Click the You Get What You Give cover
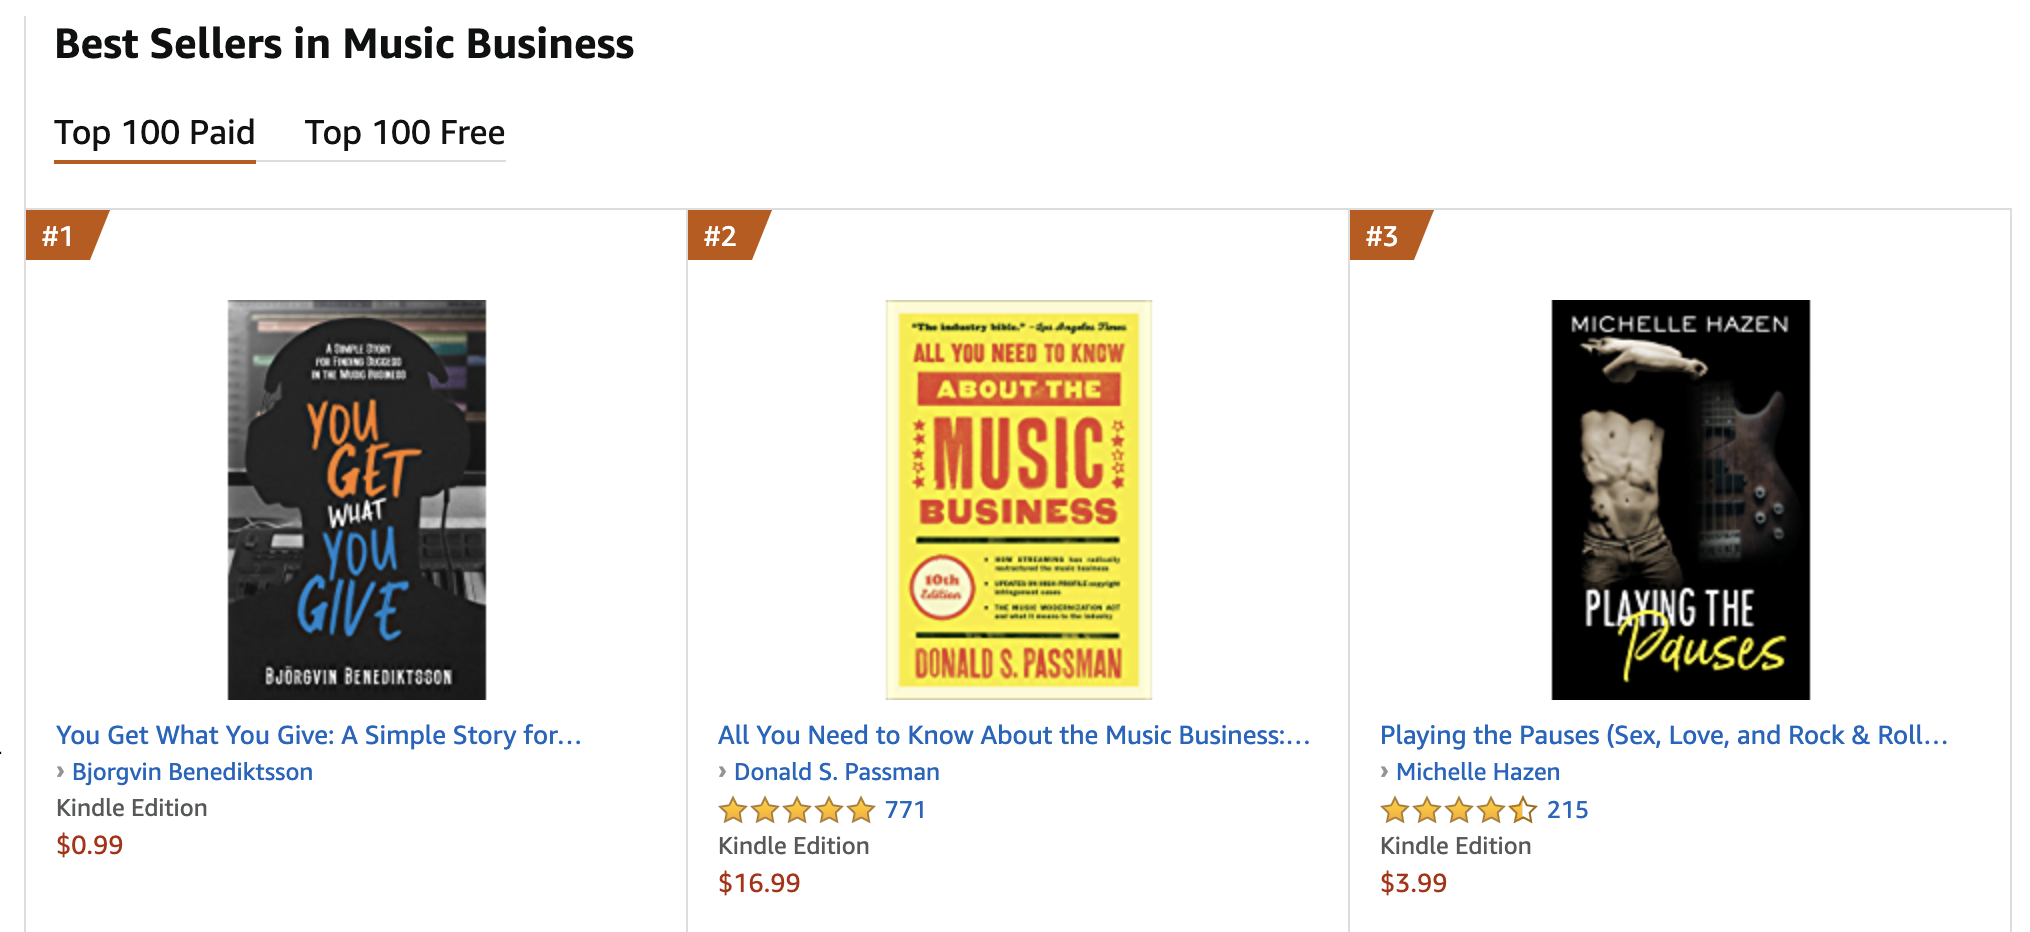Image resolution: width=2030 pixels, height=932 pixels. (x=357, y=499)
